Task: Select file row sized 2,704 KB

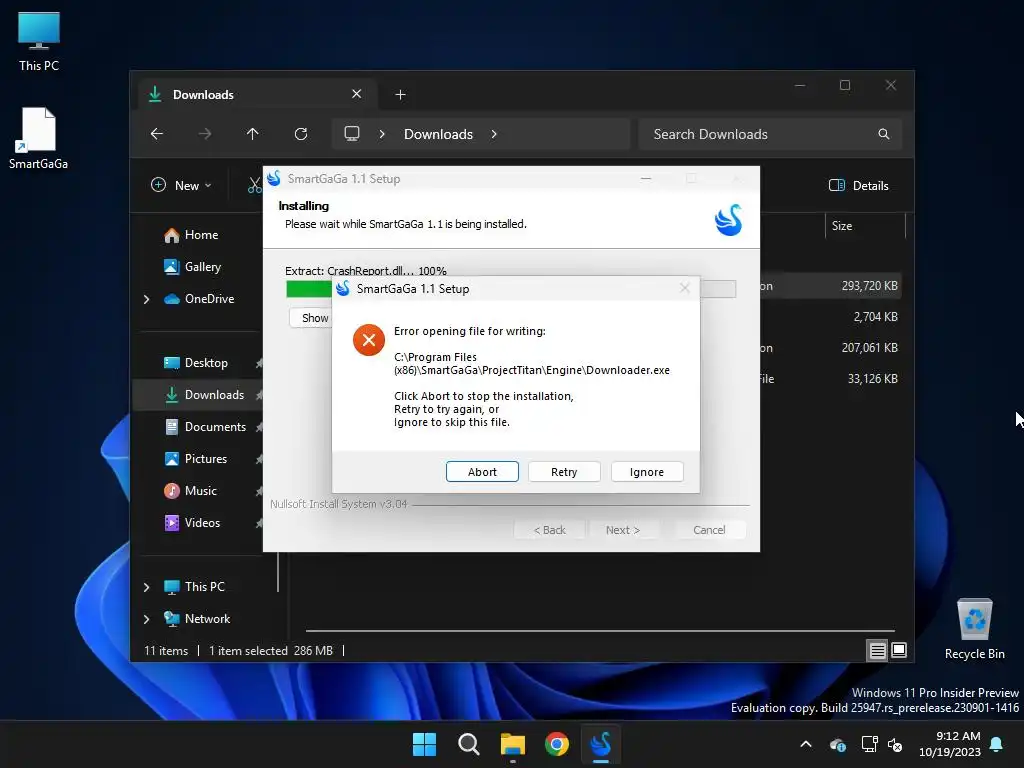Action: pyautogui.click(x=831, y=317)
